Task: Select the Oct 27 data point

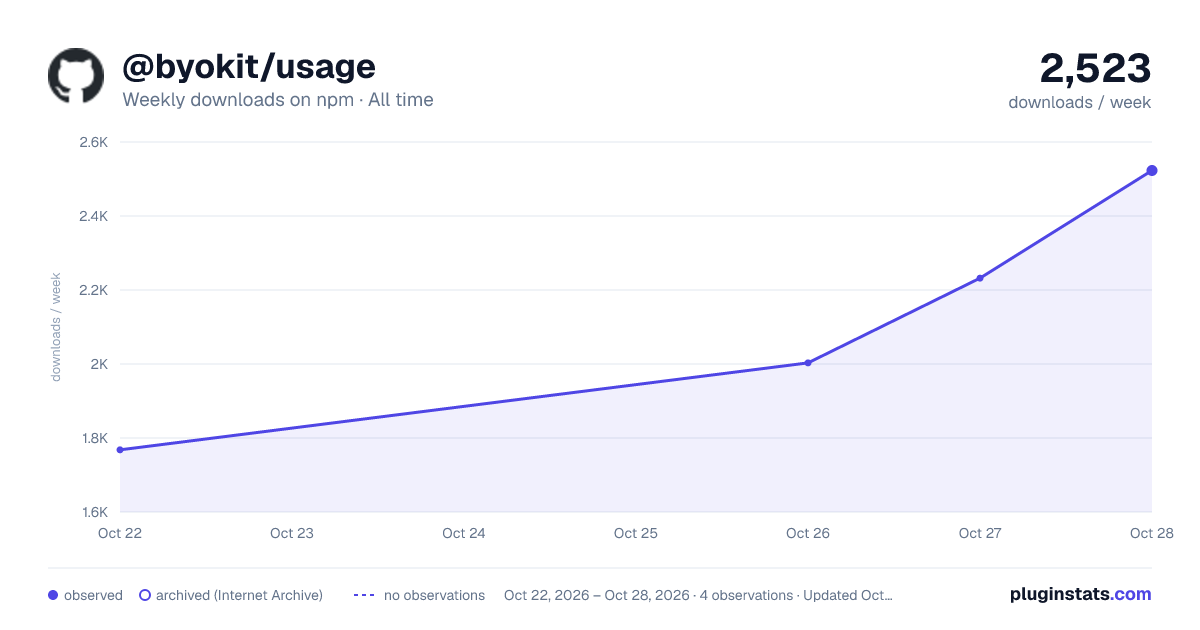Action: click(x=980, y=278)
